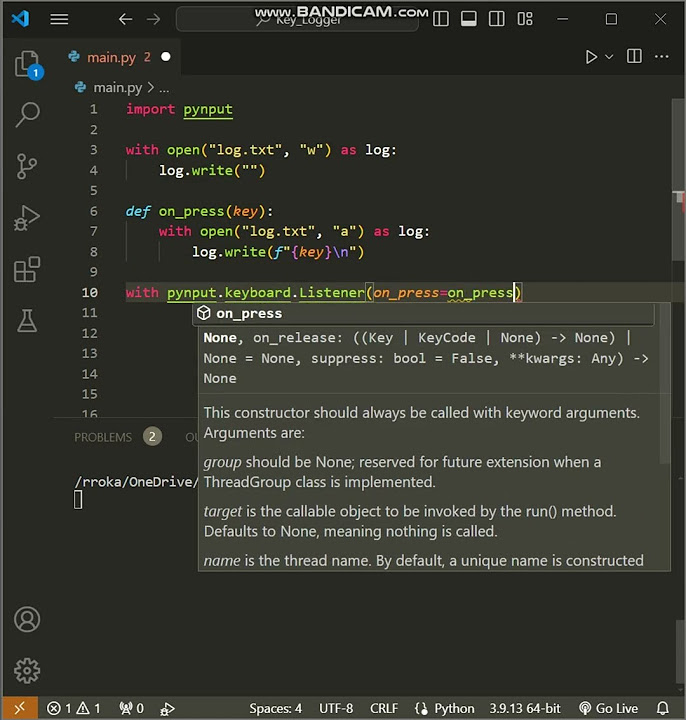686x720 pixels.
Task: Open the Testing flask view
Action: point(27,320)
